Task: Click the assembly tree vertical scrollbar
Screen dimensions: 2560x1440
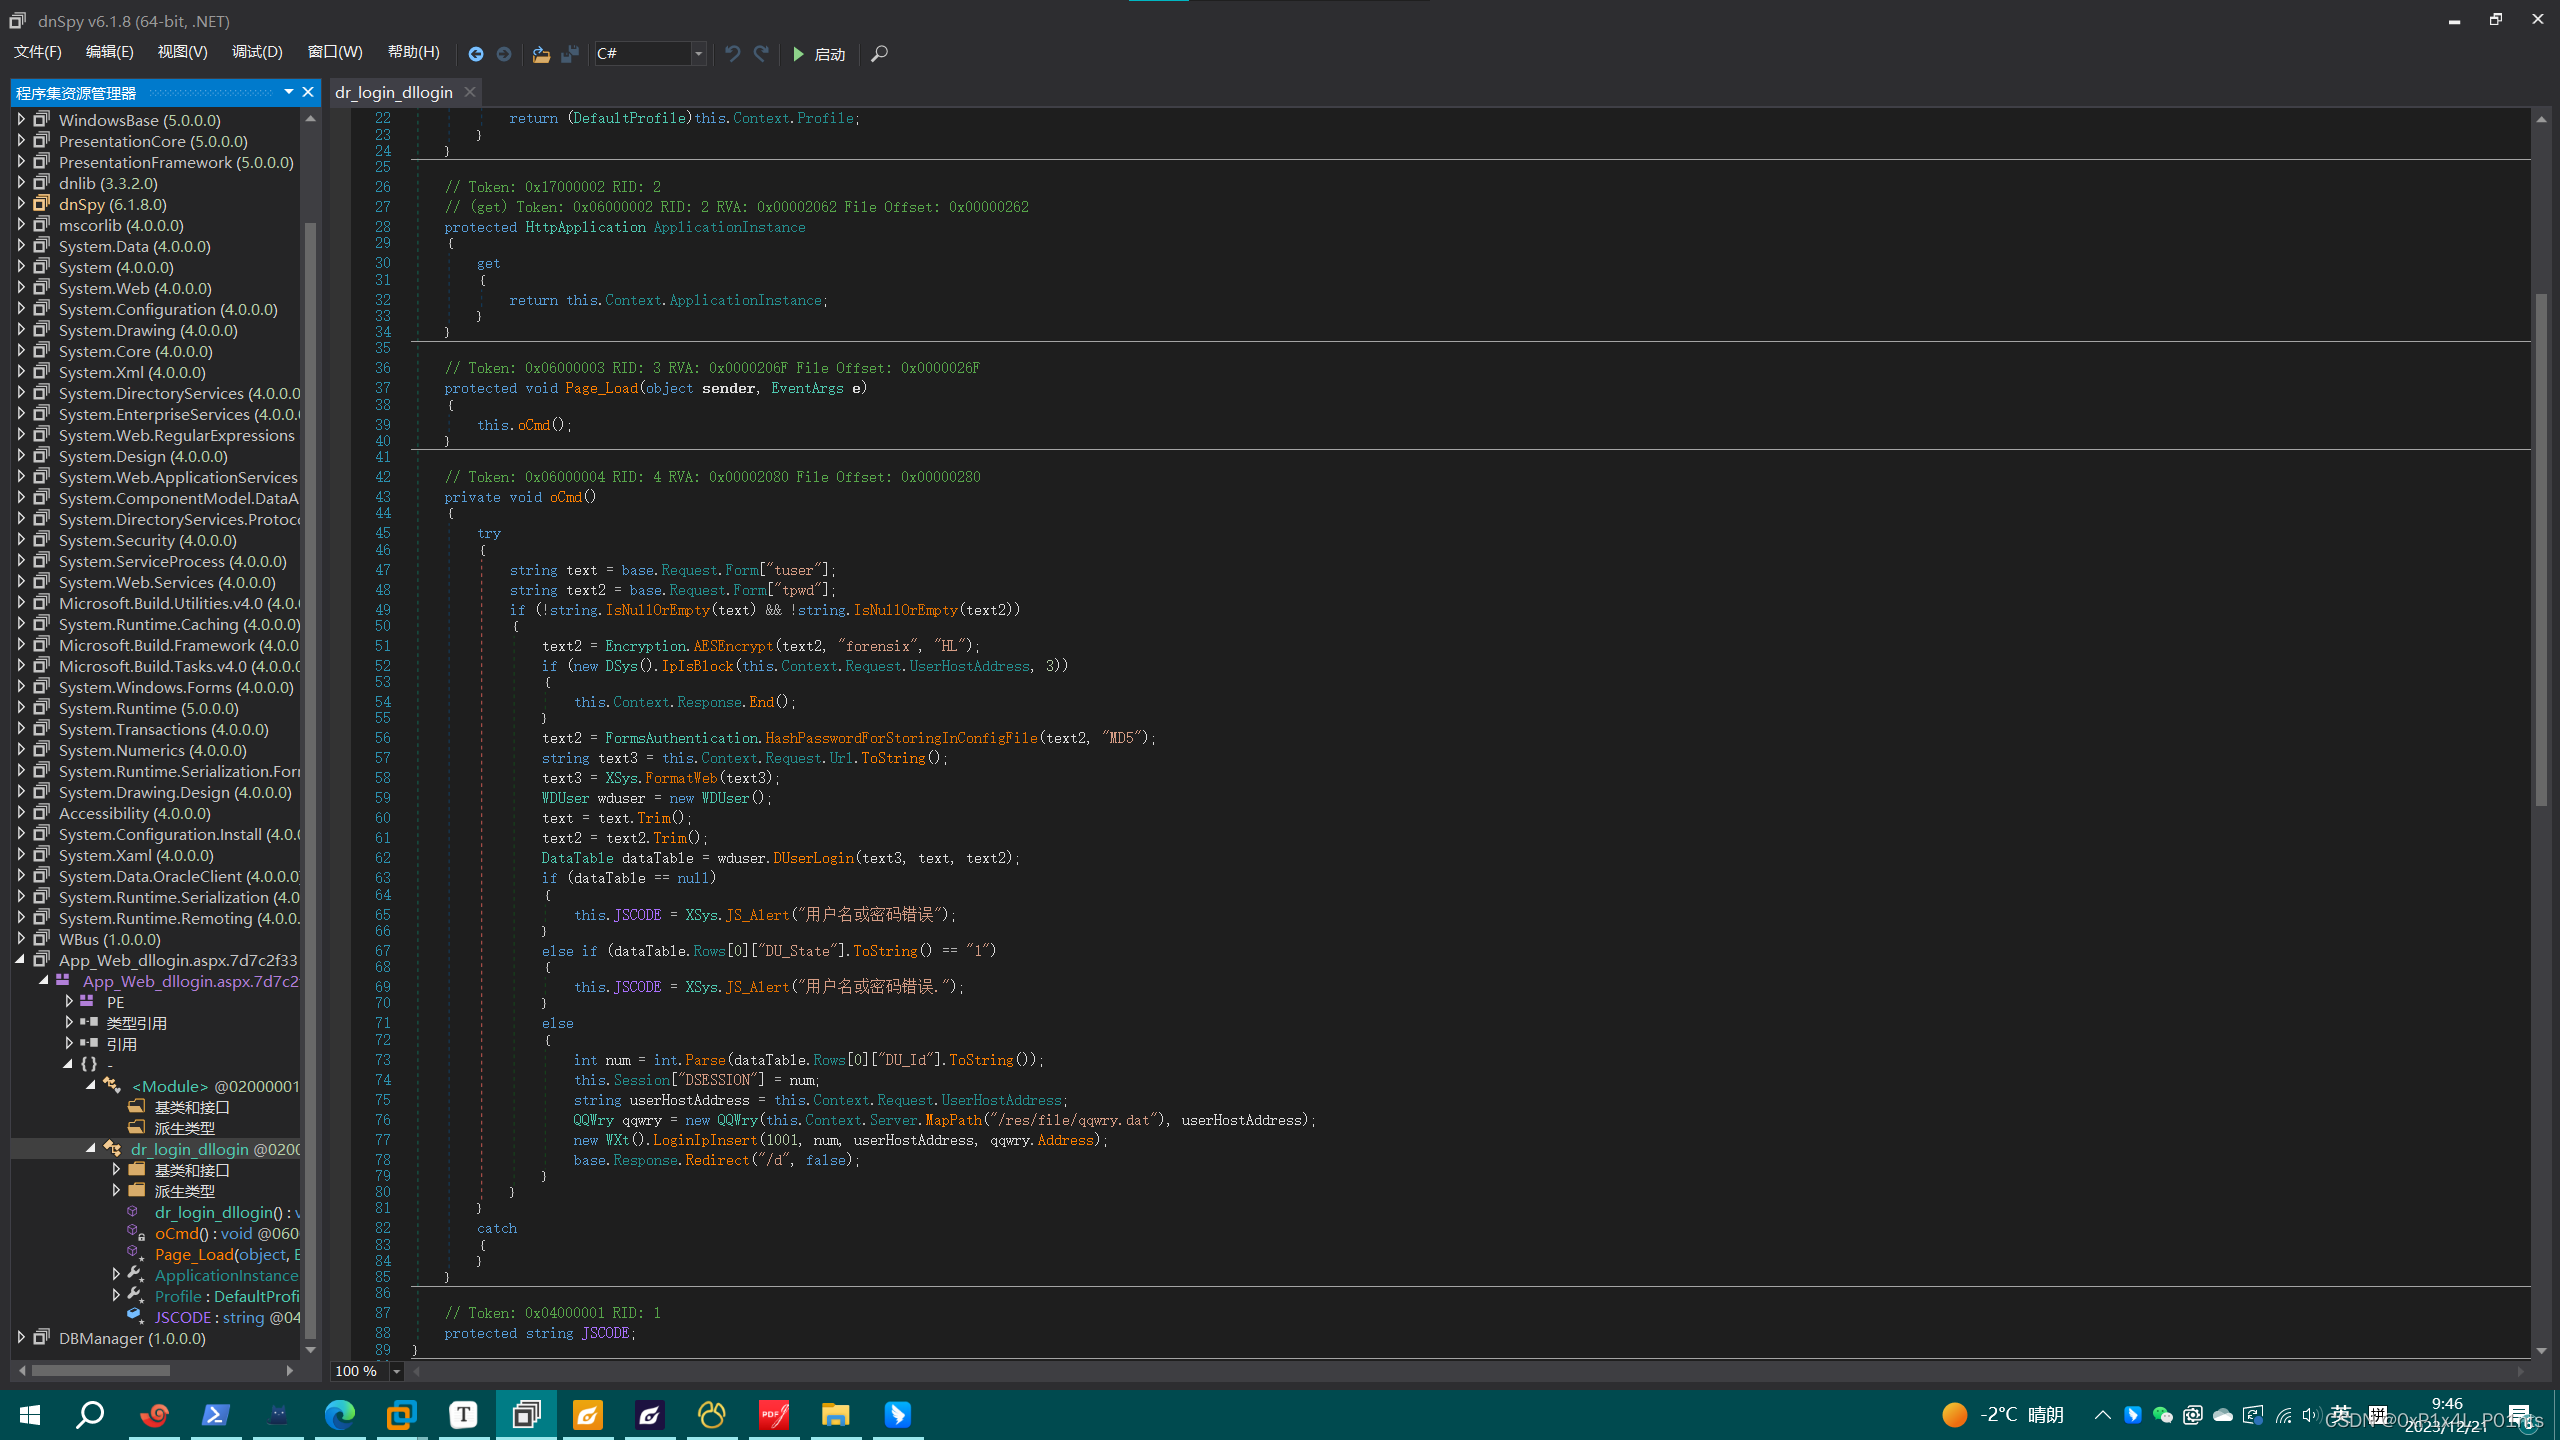Action: pyautogui.click(x=310, y=780)
